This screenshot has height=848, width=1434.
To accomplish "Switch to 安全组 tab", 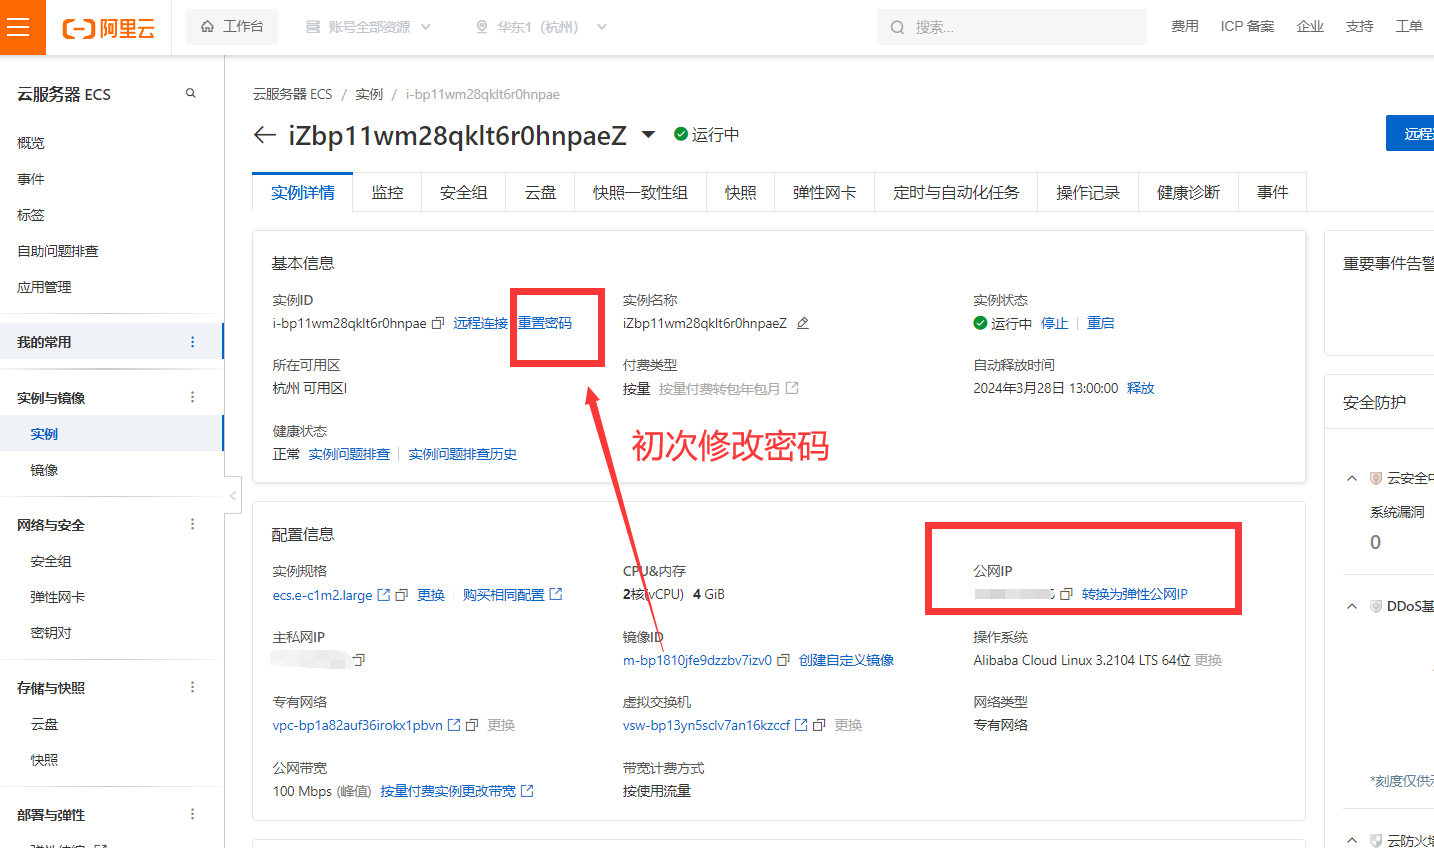I will tap(464, 192).
